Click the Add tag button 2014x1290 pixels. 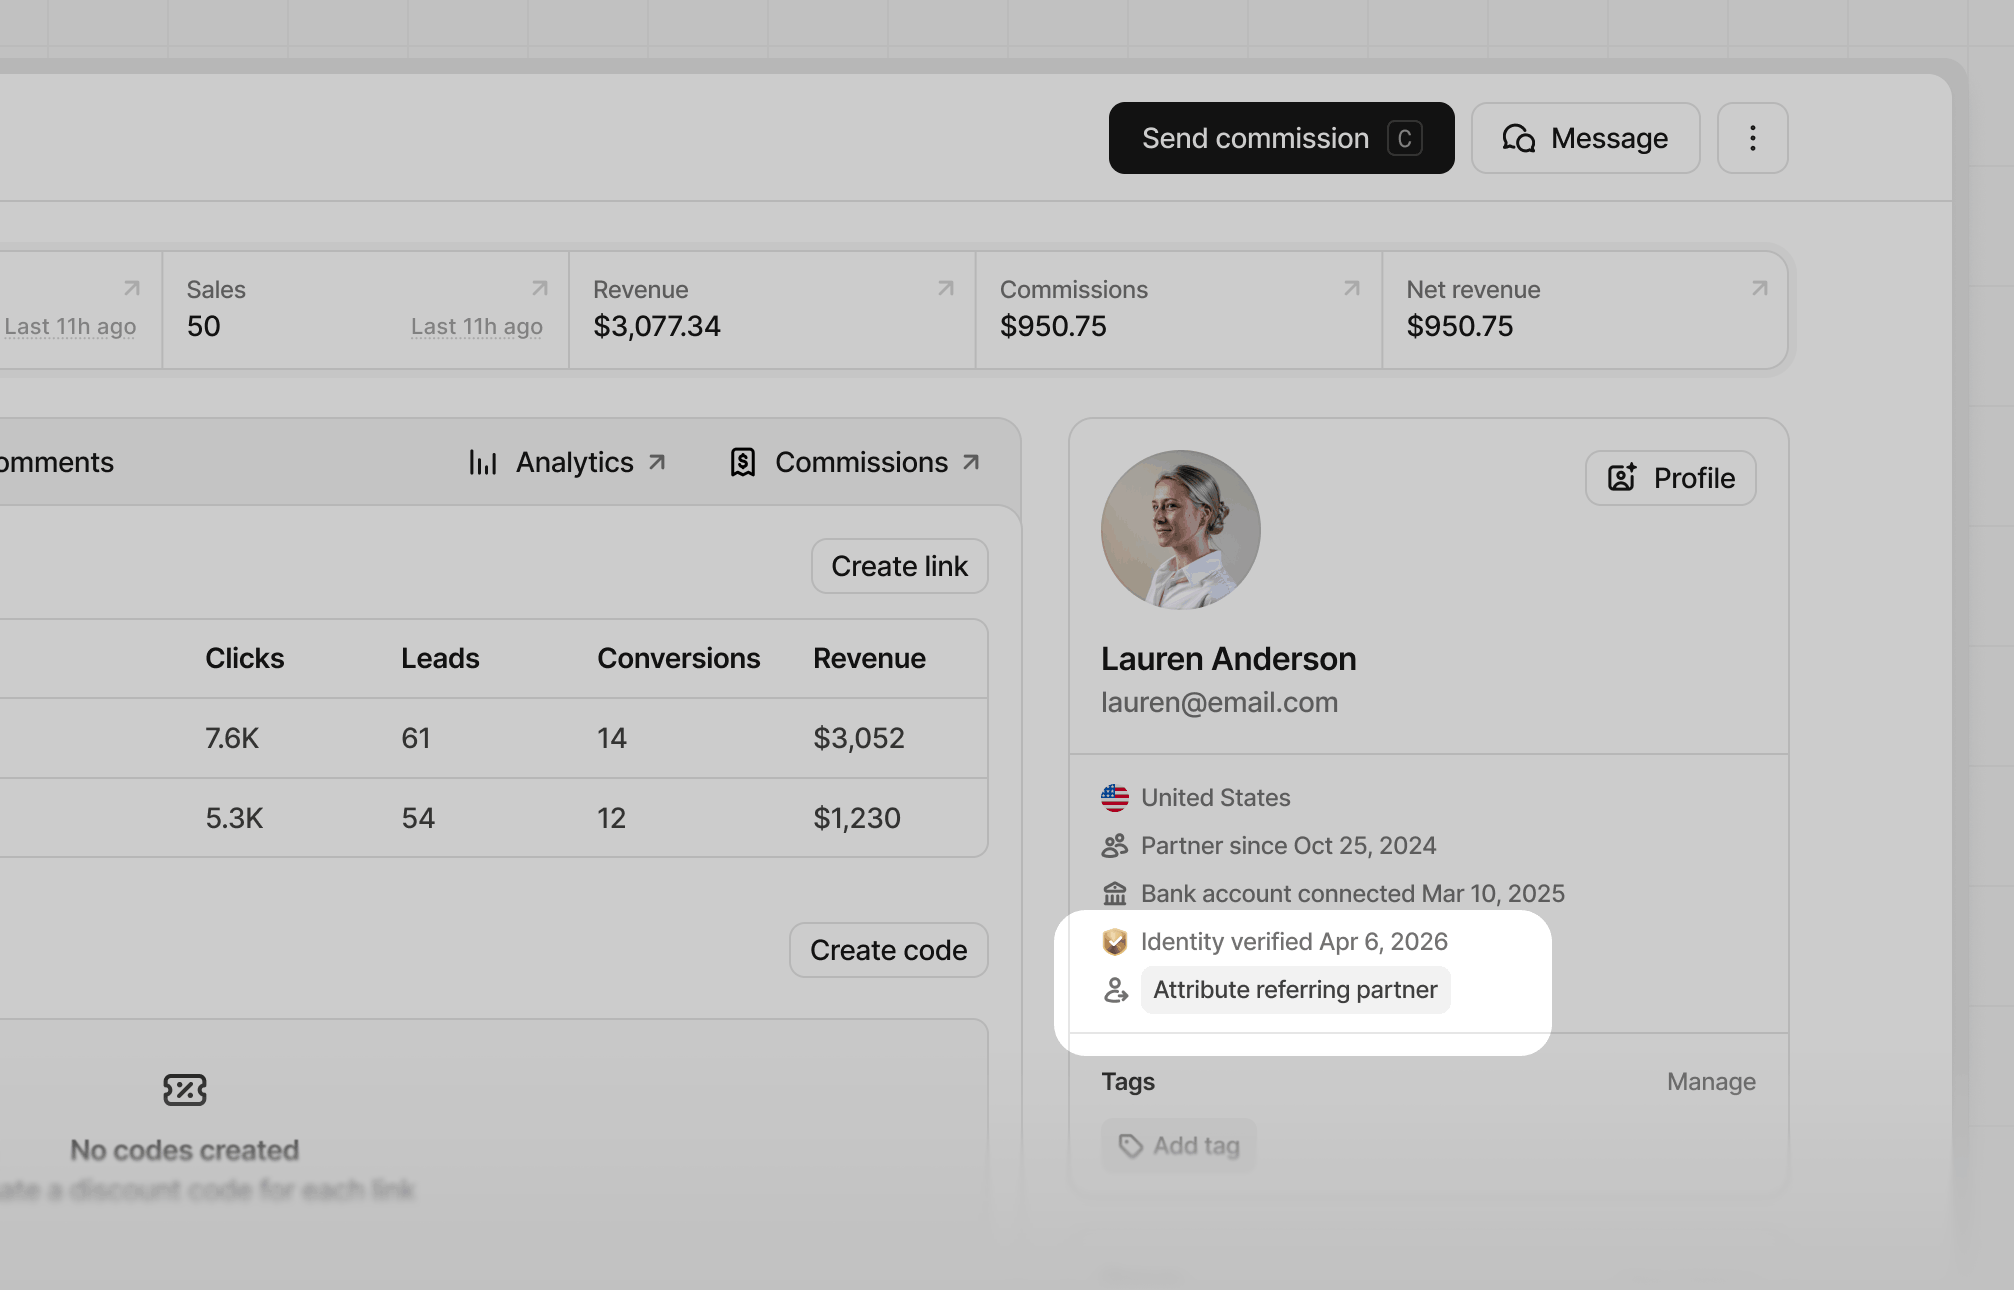tap(1179, 1146)
